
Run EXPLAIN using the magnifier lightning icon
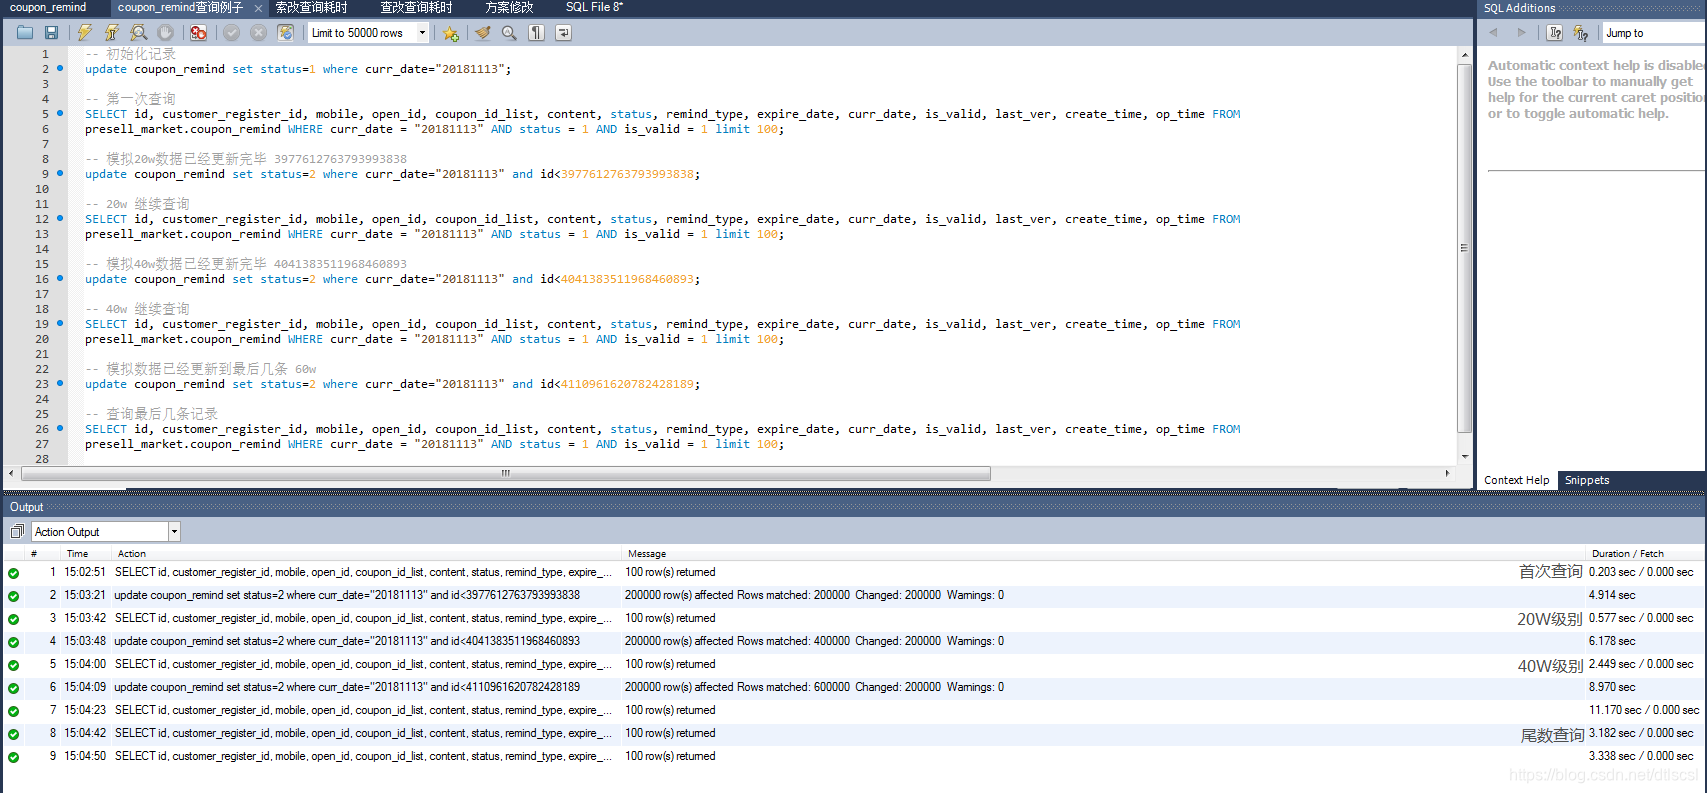139,33
